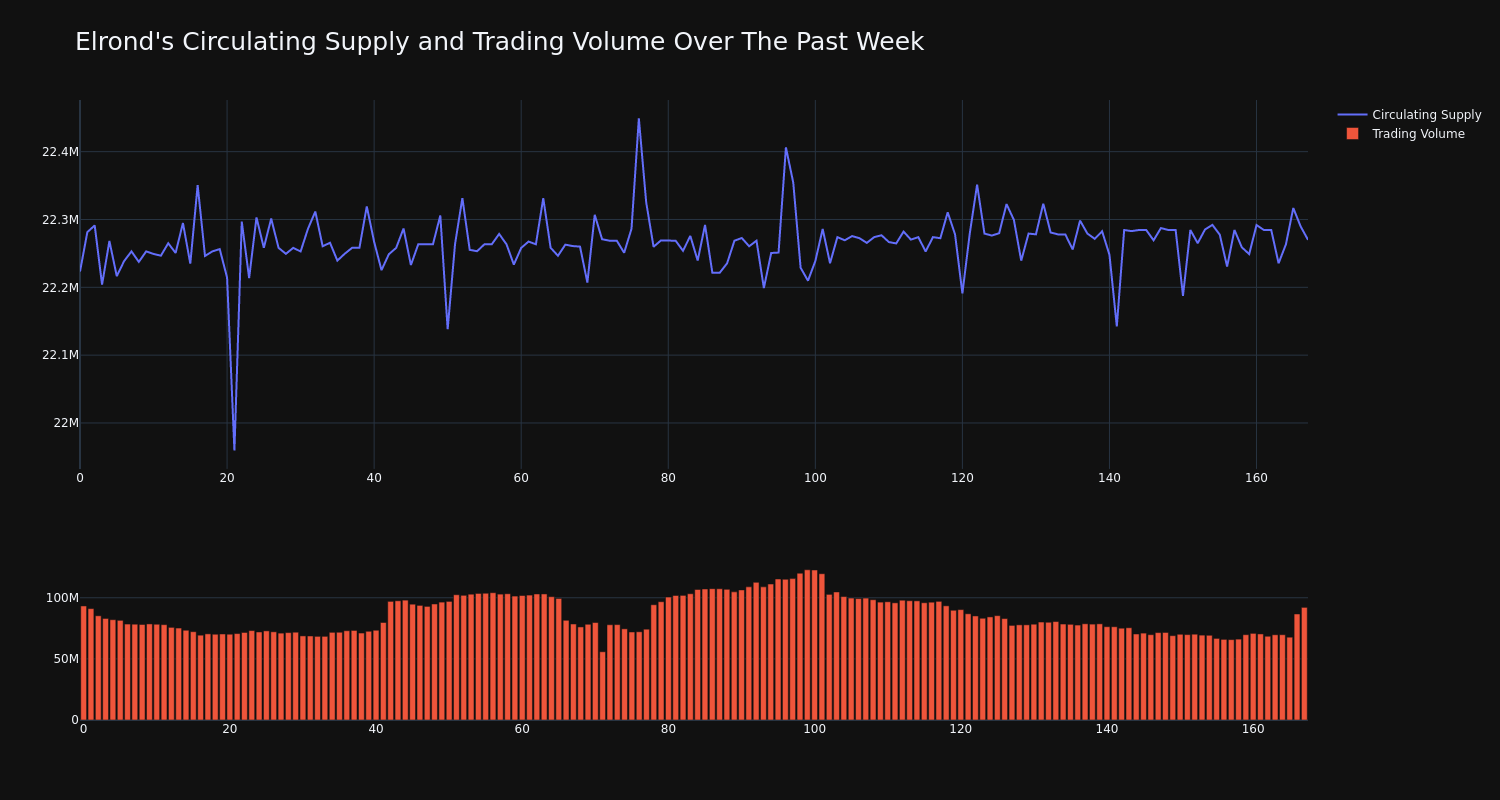Click the orange Trading Volume legend square
This screenshot has height=800, width=1500.
(x=1352, y=134)
